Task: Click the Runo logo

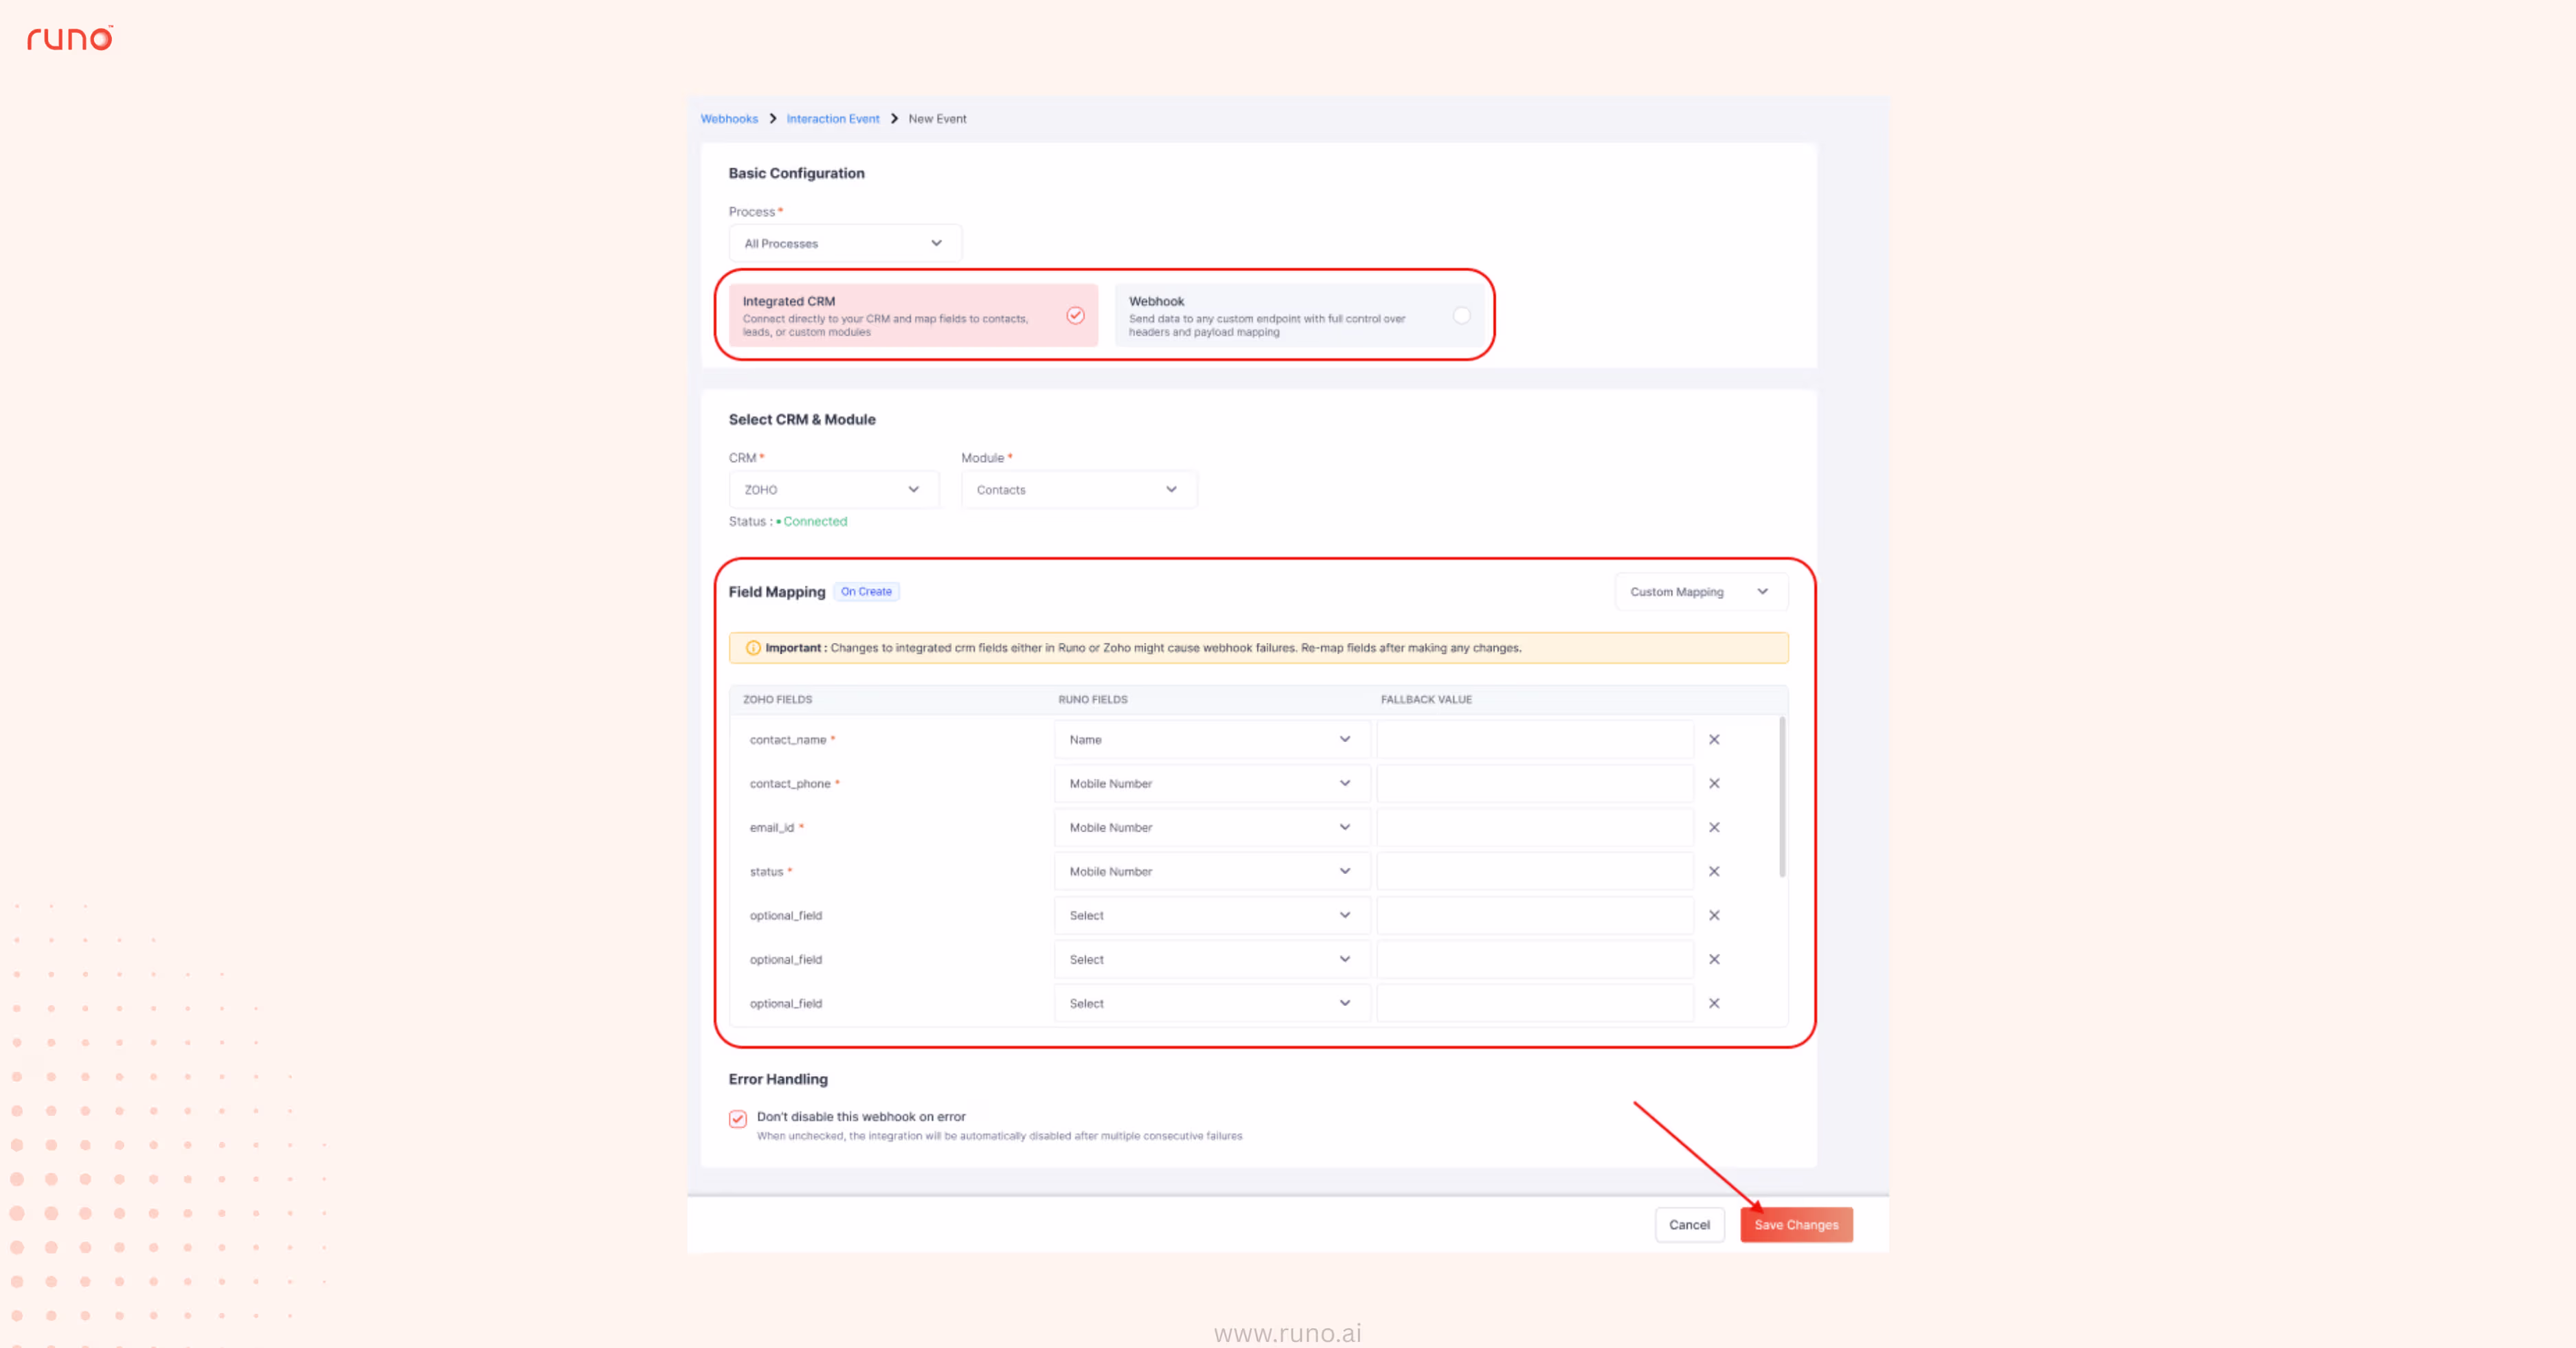Action: coord(69,38)
